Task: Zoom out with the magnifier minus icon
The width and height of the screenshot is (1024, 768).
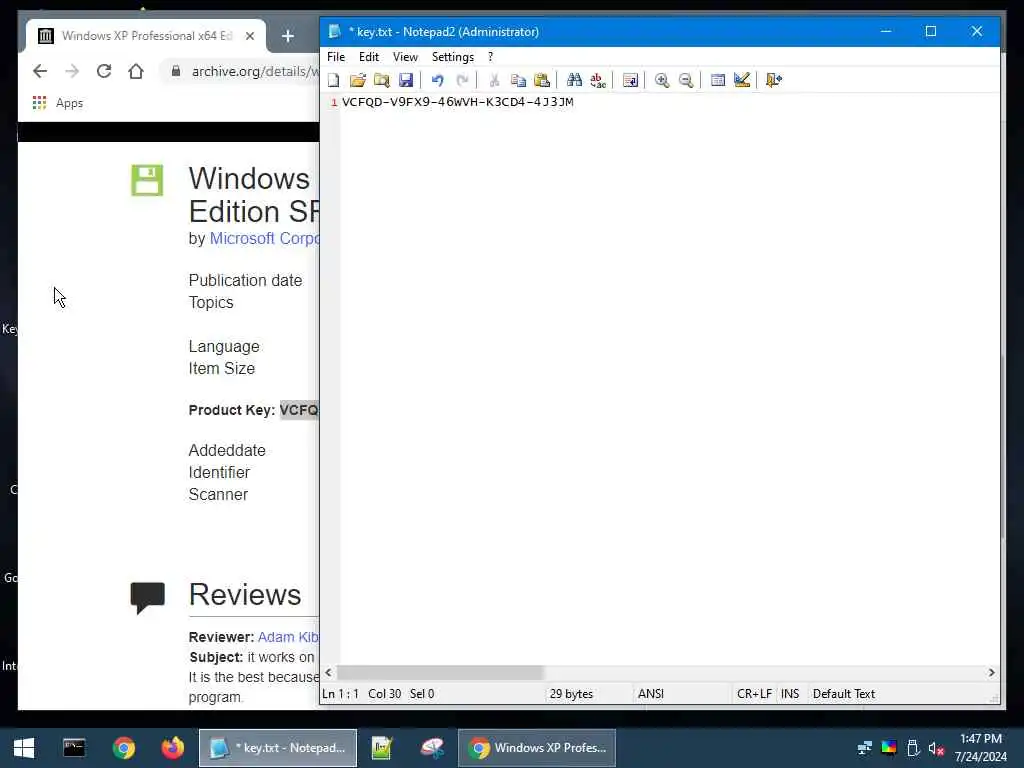Action: click(x=686, y=80)
